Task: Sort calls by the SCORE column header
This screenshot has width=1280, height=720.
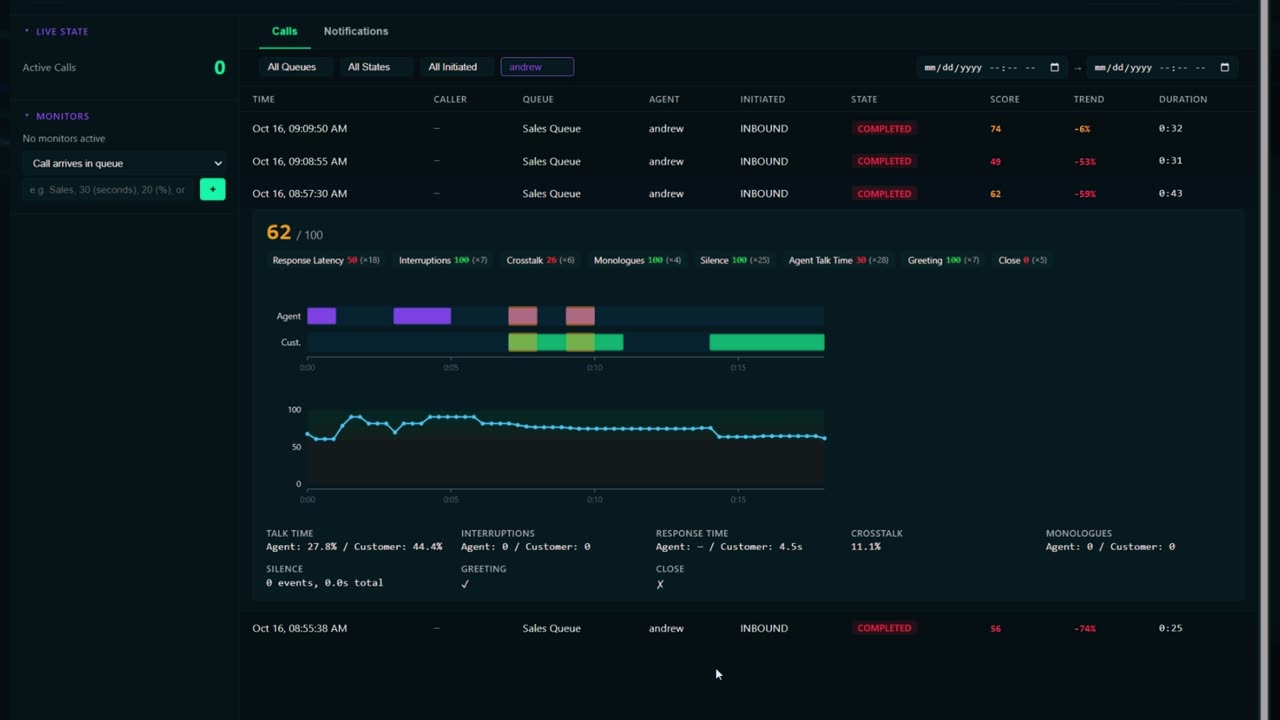Action: tap(1005, 99)
